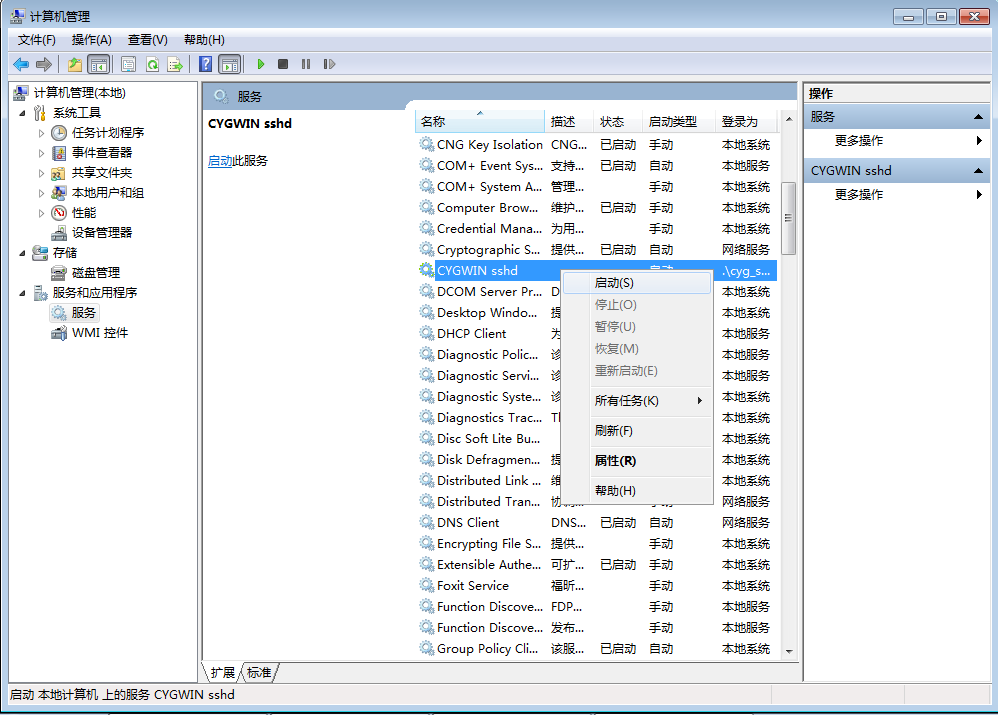Sort by the 登录为 column header

(747, 122)
